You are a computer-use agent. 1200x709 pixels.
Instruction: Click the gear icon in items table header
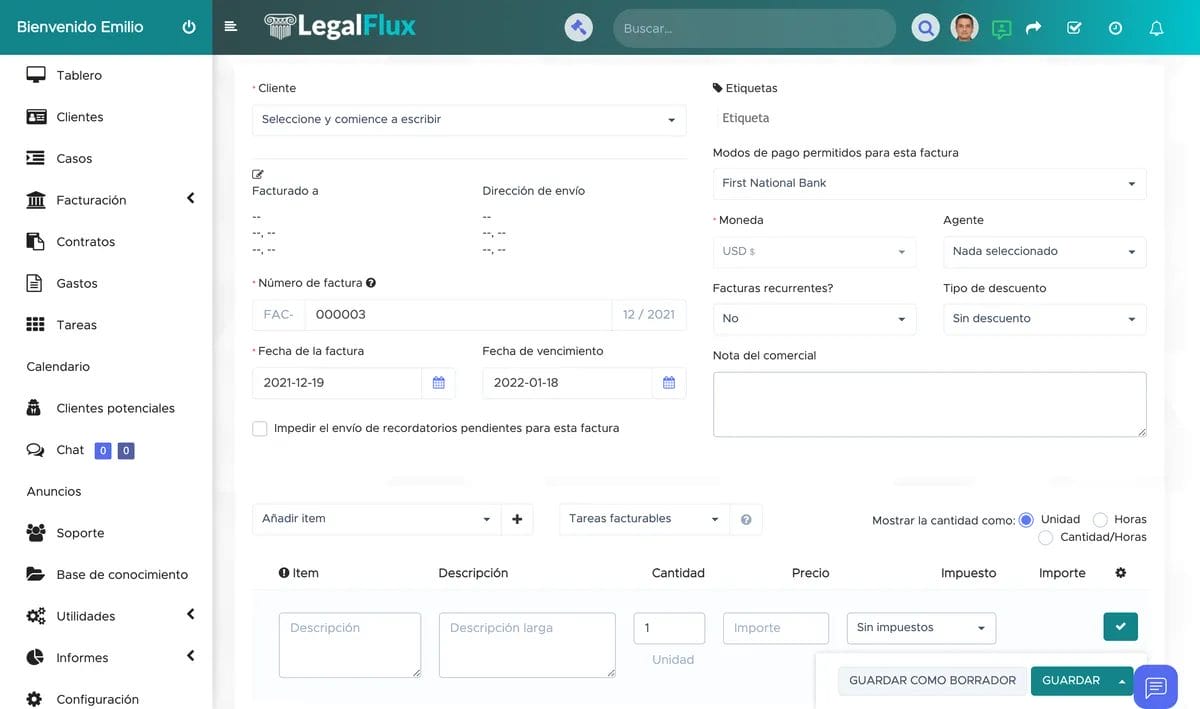point(1120,573)
